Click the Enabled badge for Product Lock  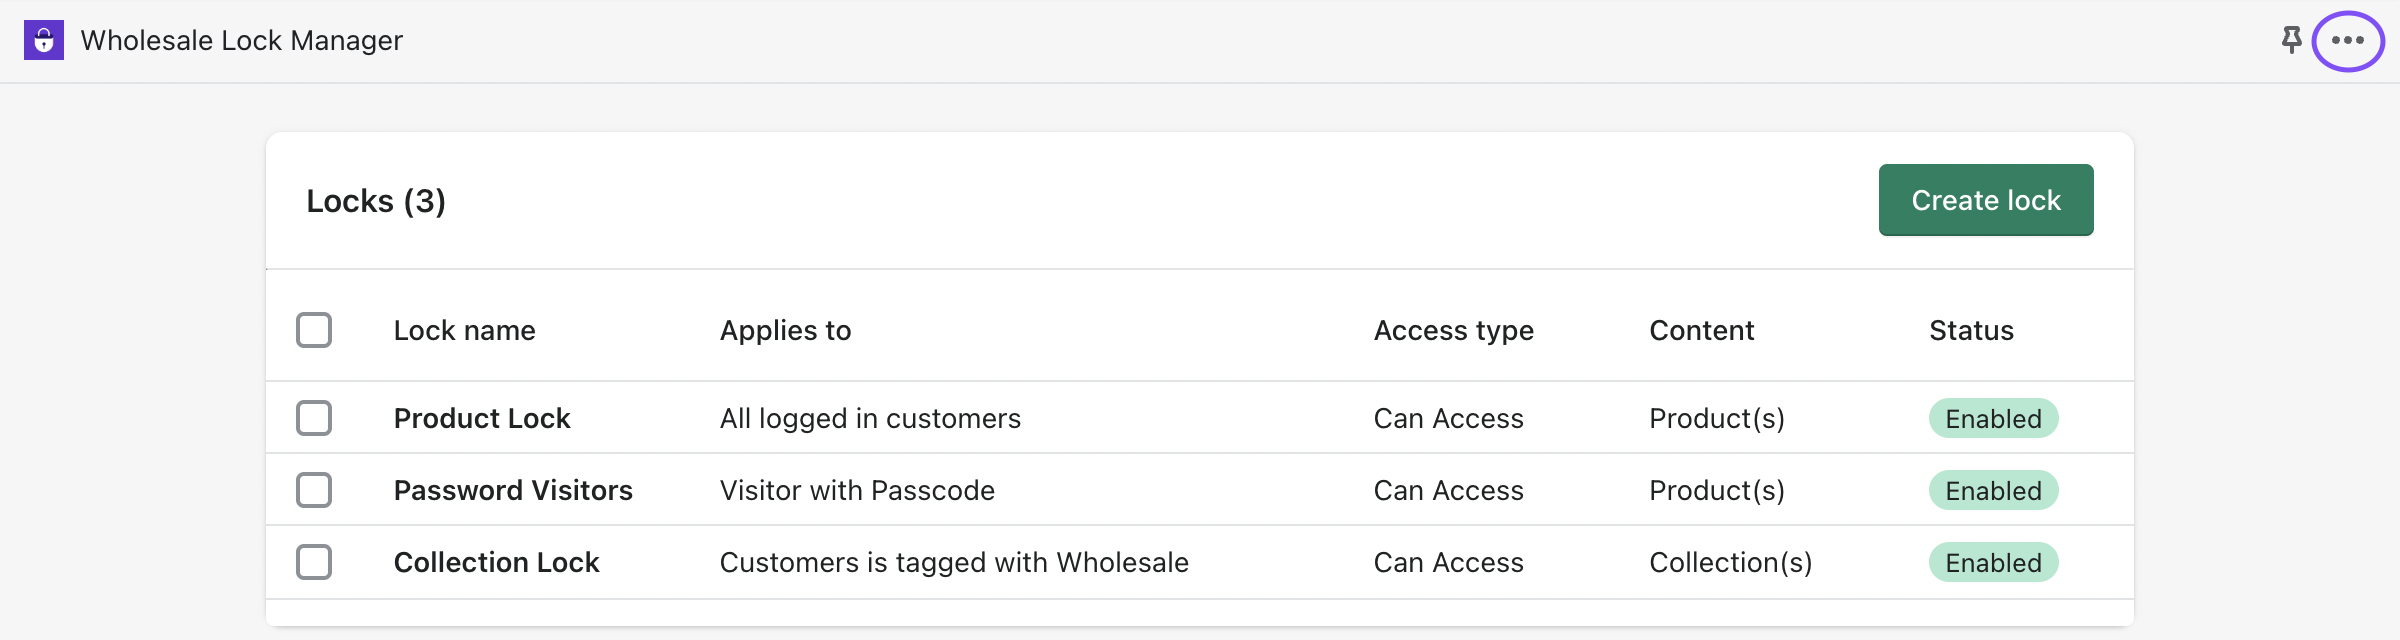[1993, 418]
